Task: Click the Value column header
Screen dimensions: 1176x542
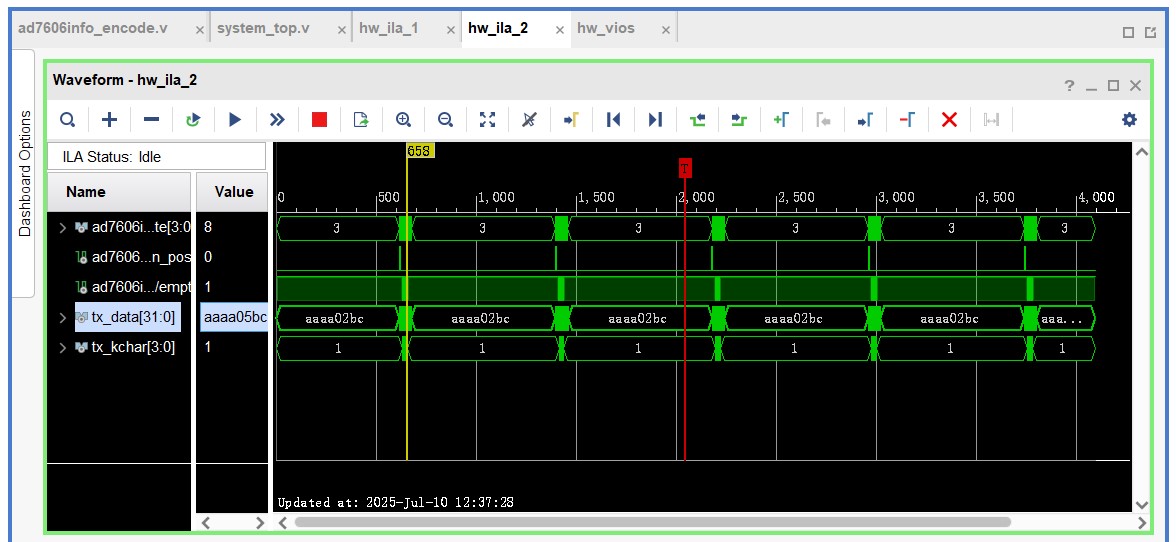Action: tap(232, 192)
